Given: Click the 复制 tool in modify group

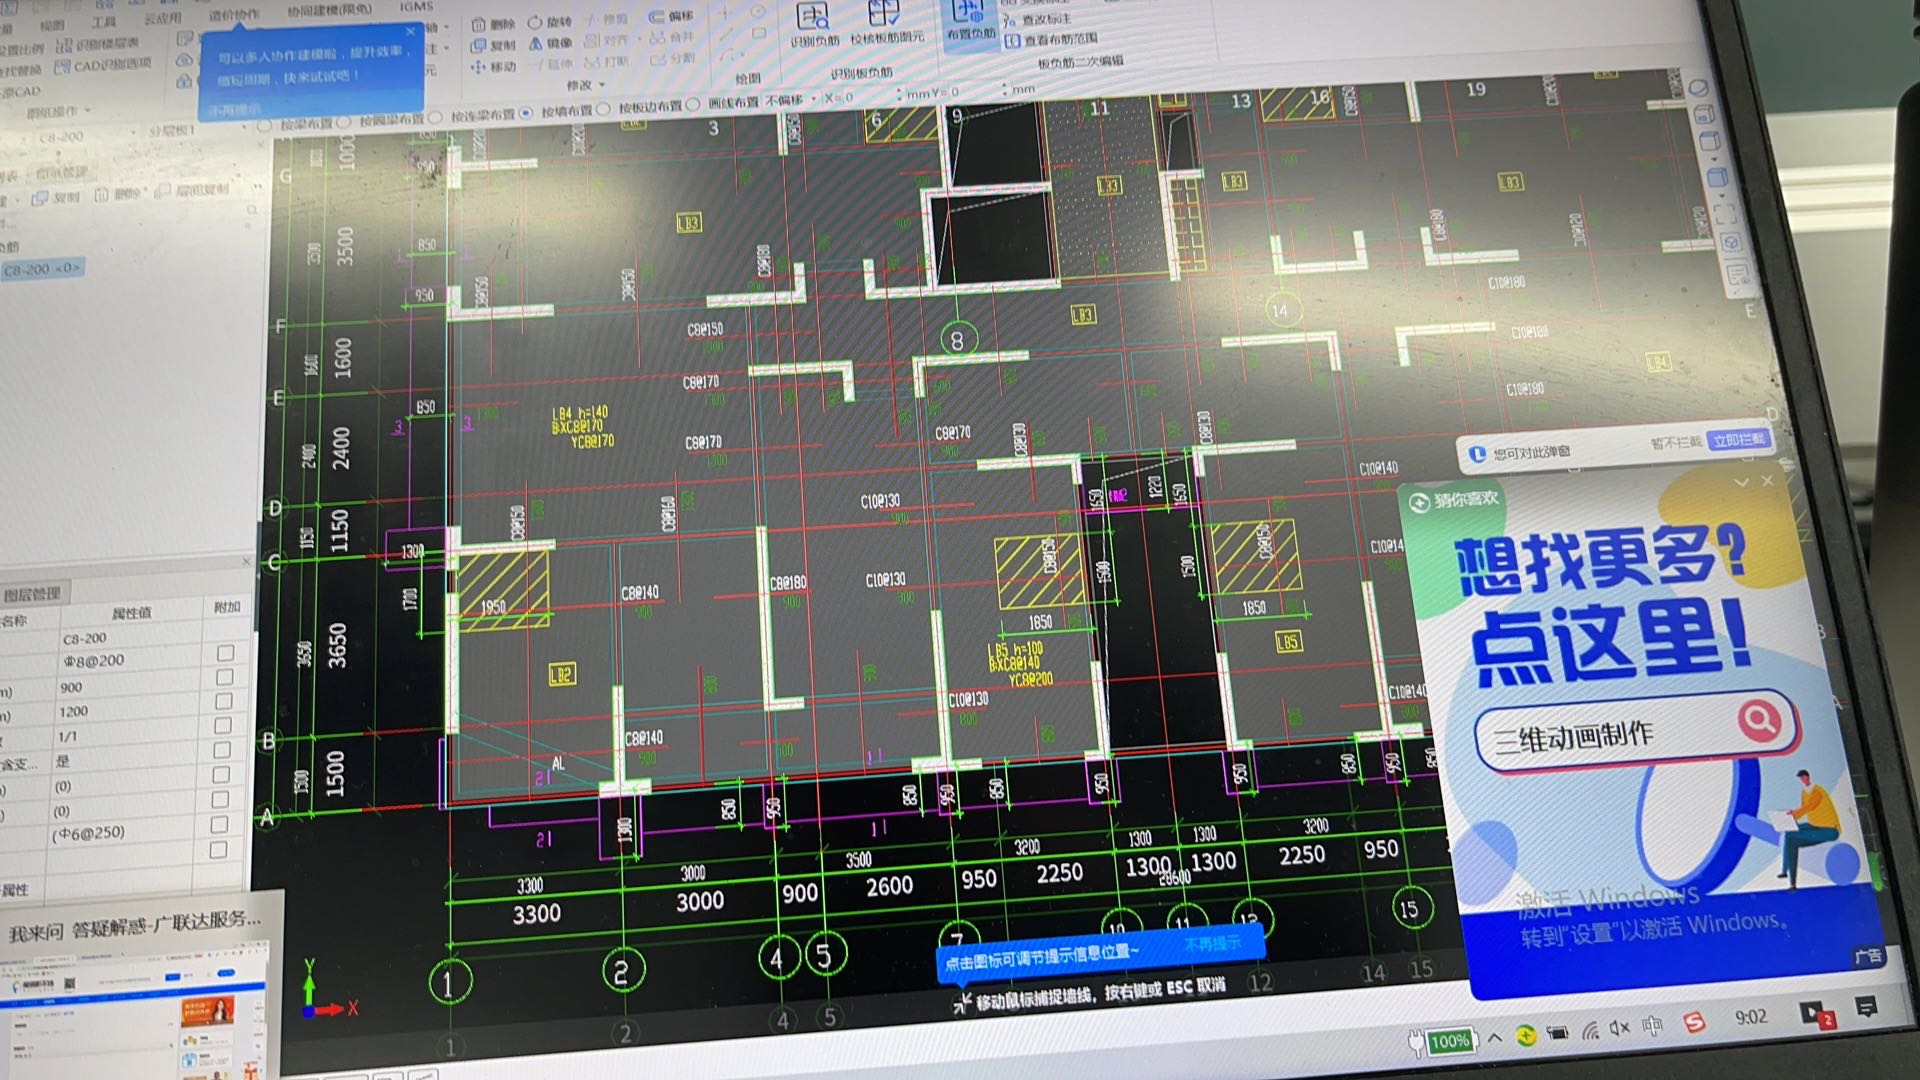Looking at the screenshot, I should point(493,46).
